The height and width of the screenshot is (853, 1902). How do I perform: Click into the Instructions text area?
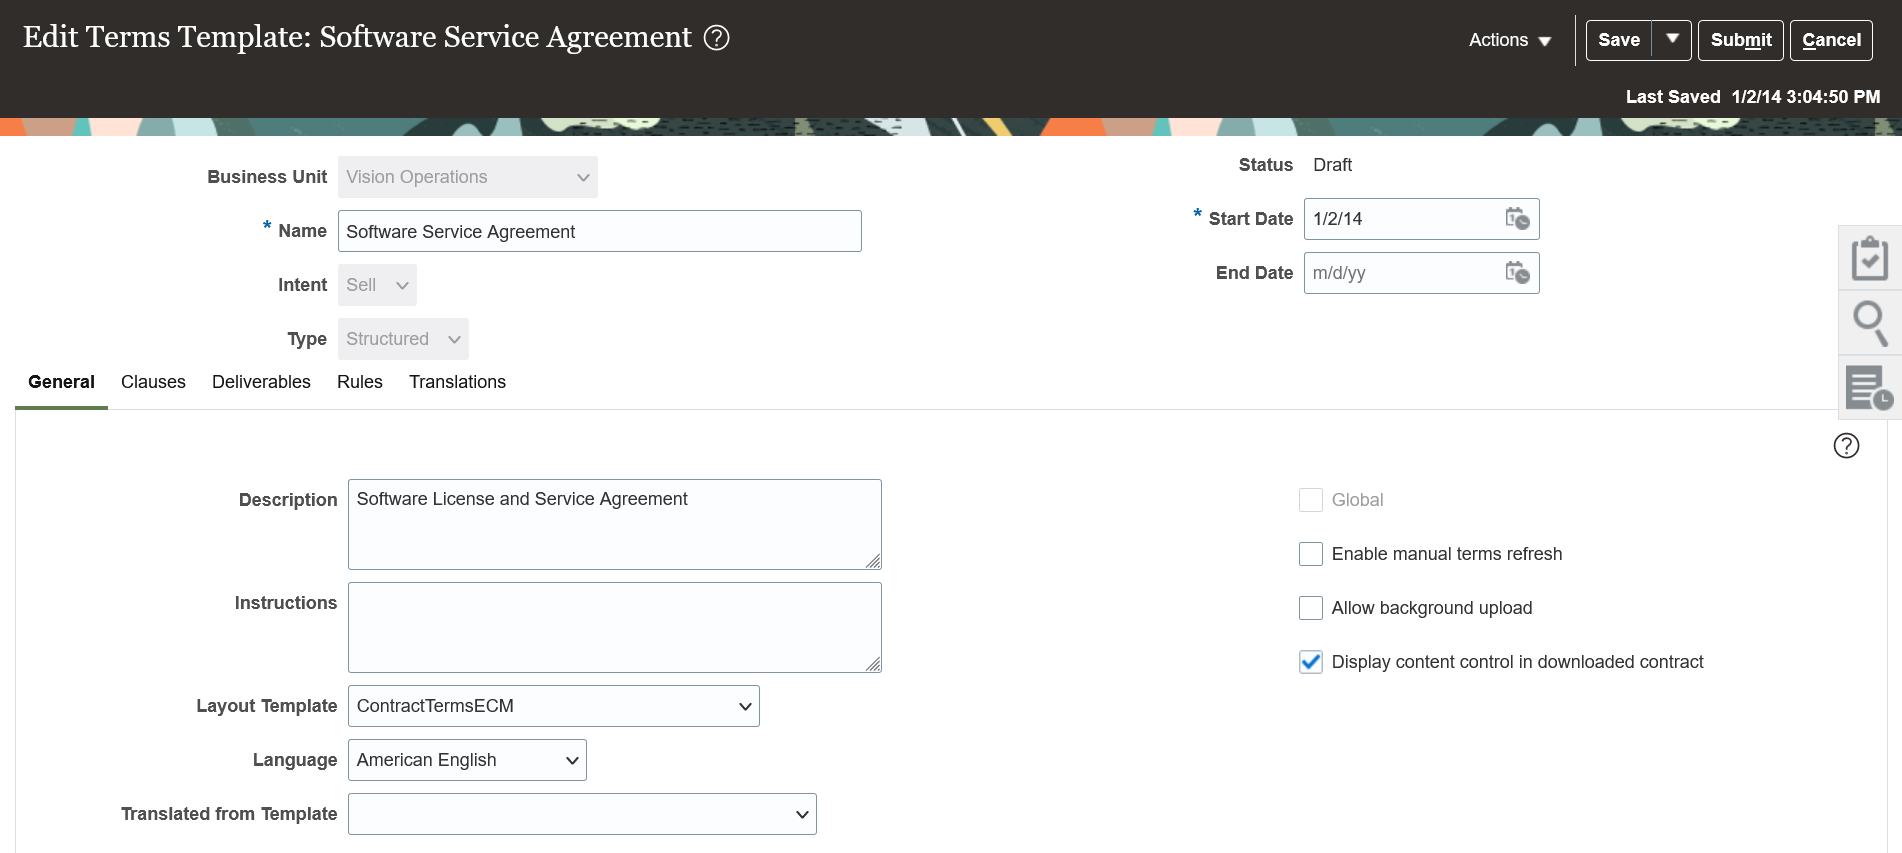pos(614,627)
